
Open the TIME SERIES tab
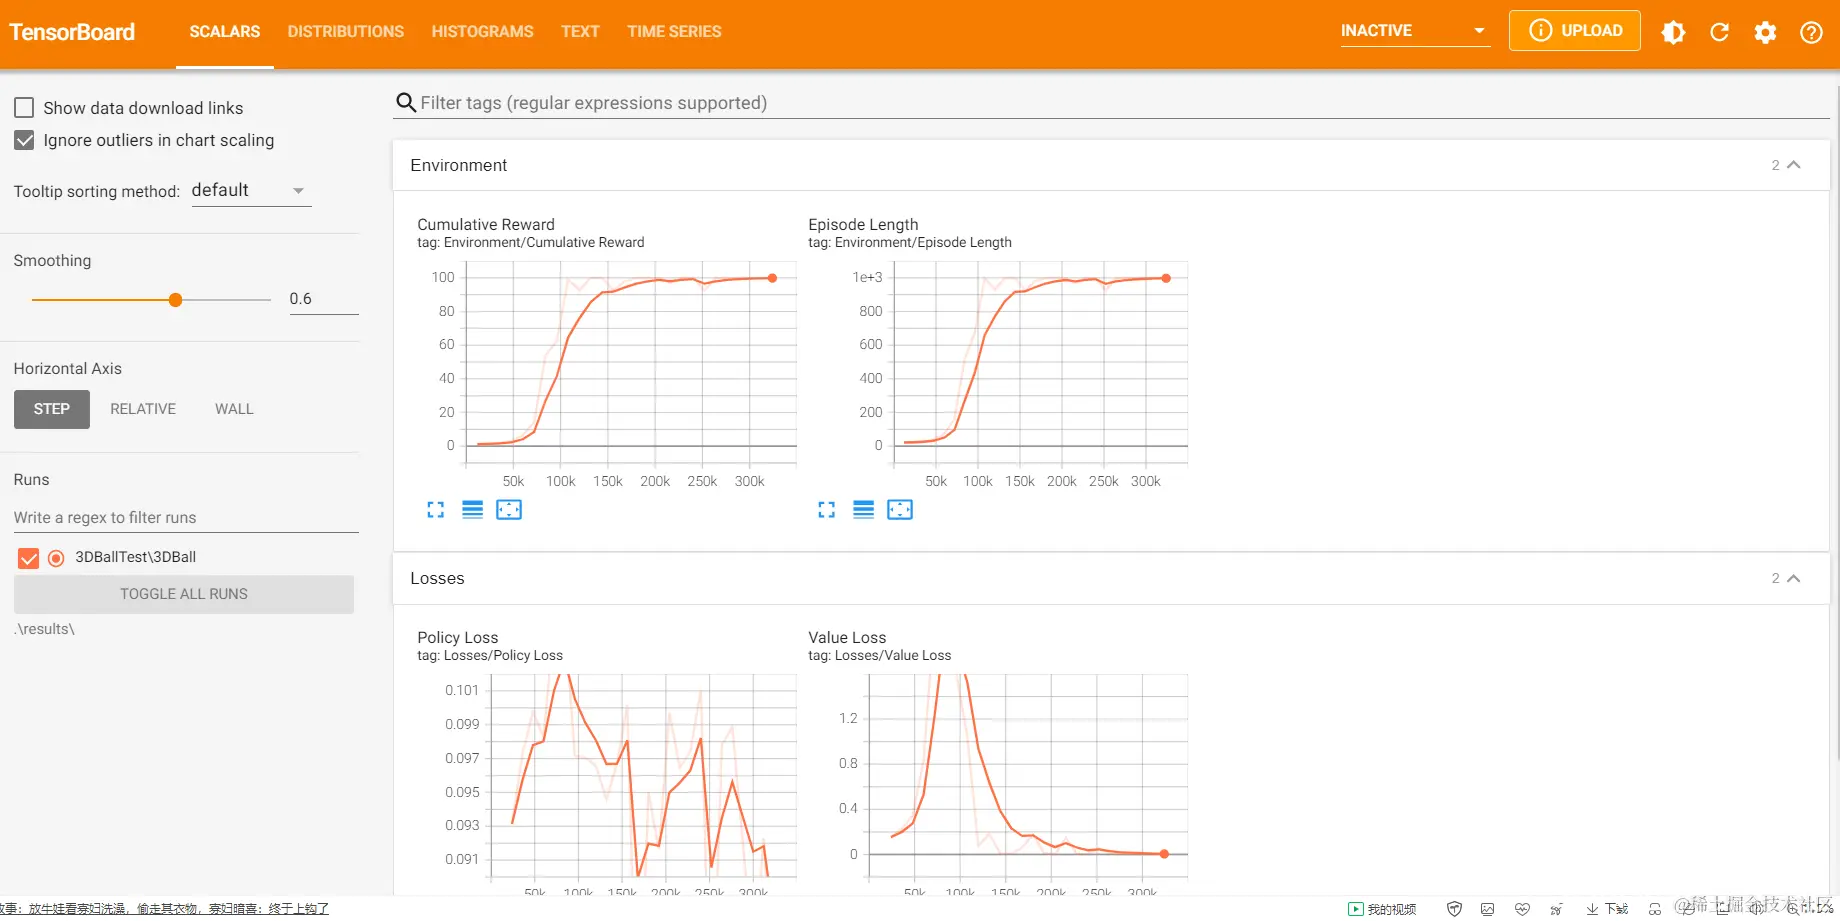[674, 32]
